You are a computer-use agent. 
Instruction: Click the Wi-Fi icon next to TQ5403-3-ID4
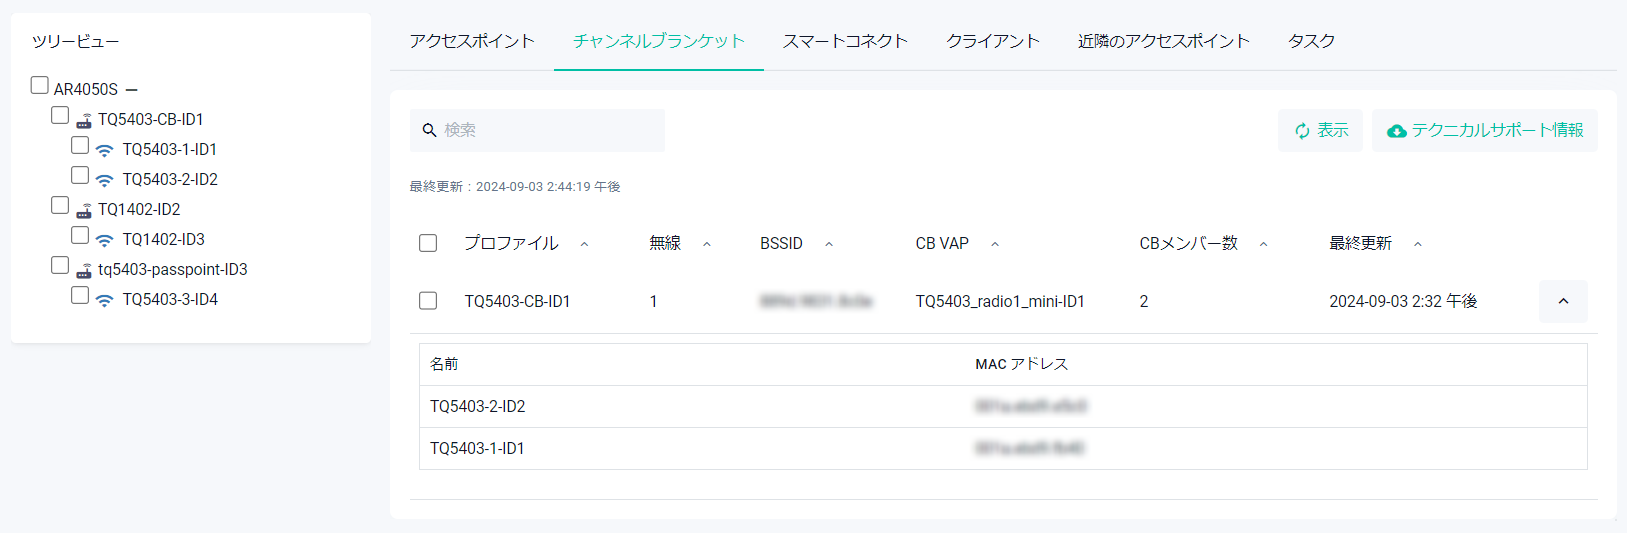[105, 300]
